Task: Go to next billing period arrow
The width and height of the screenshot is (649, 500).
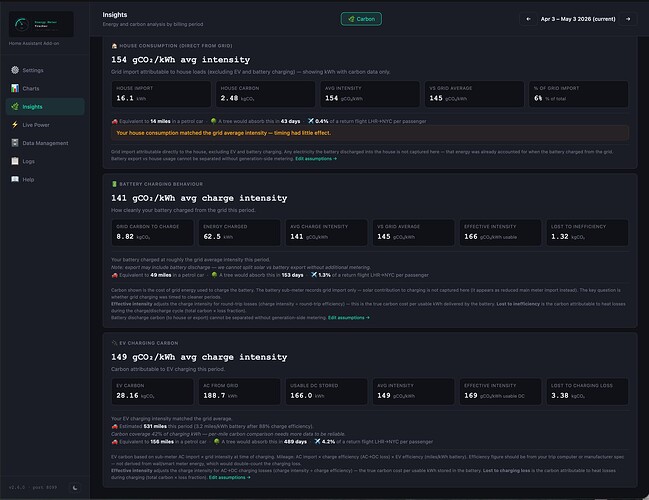Action: click(628, 19)
